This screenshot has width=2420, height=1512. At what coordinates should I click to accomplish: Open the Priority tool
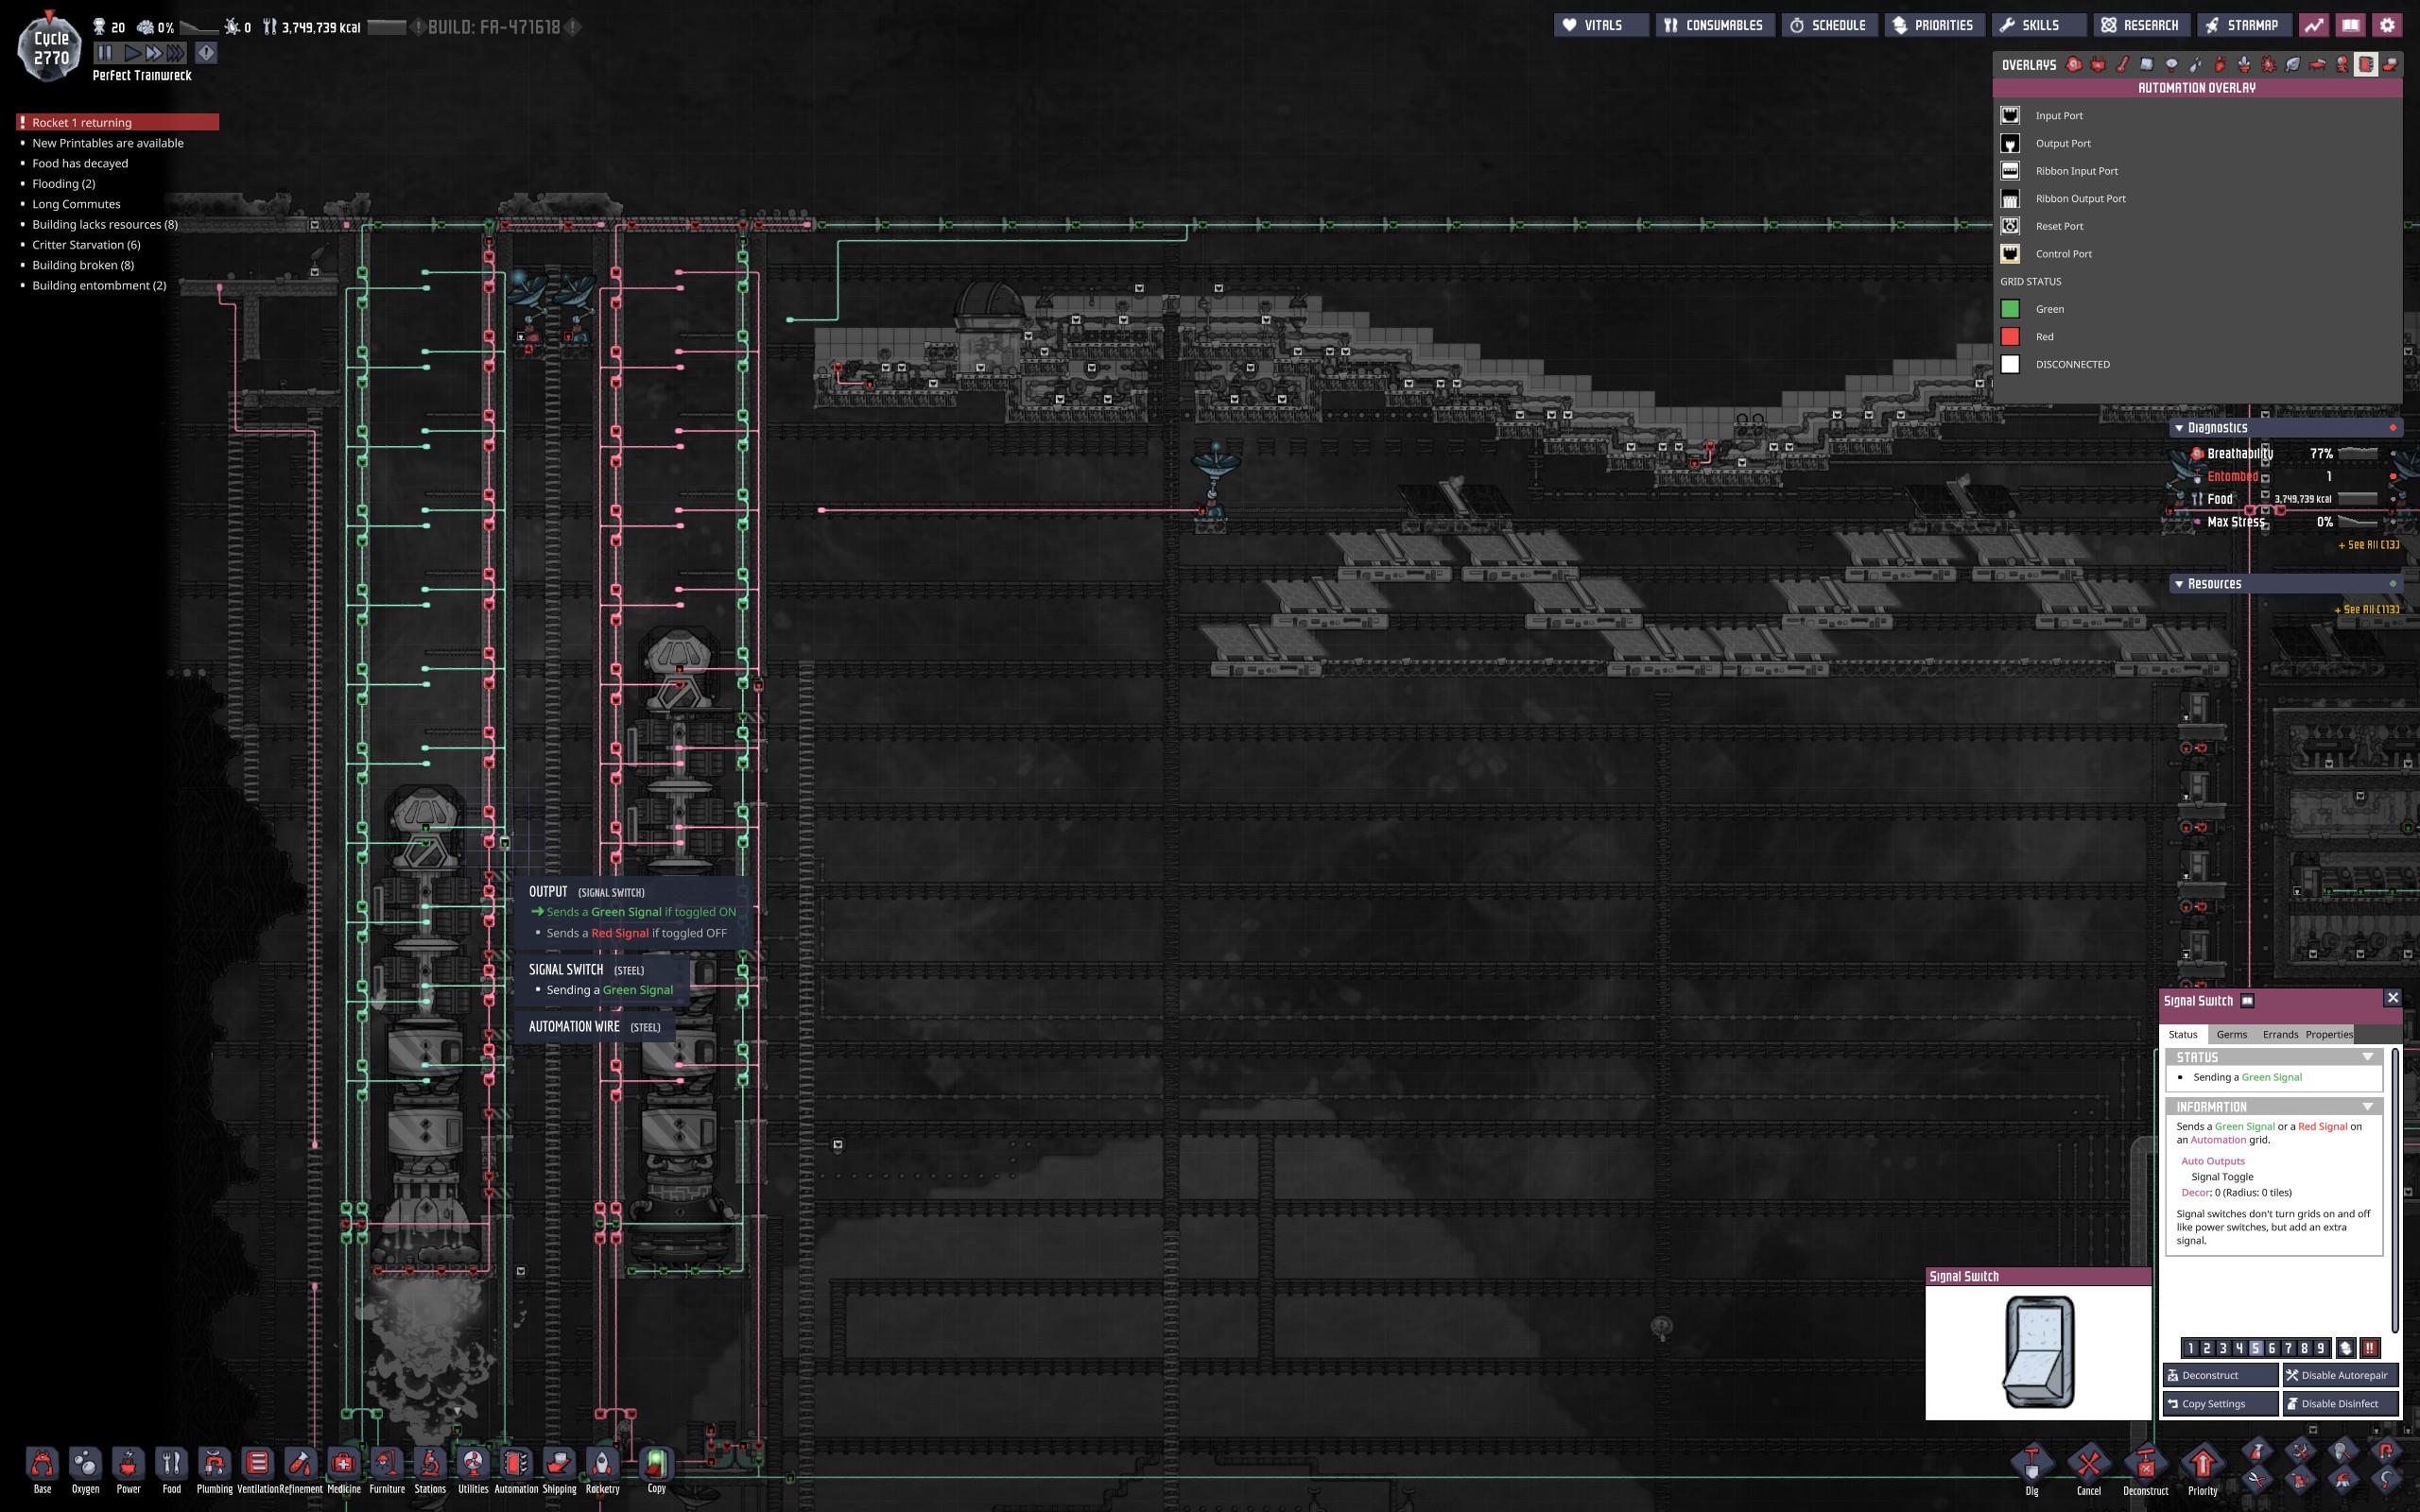[2202, 1466]
